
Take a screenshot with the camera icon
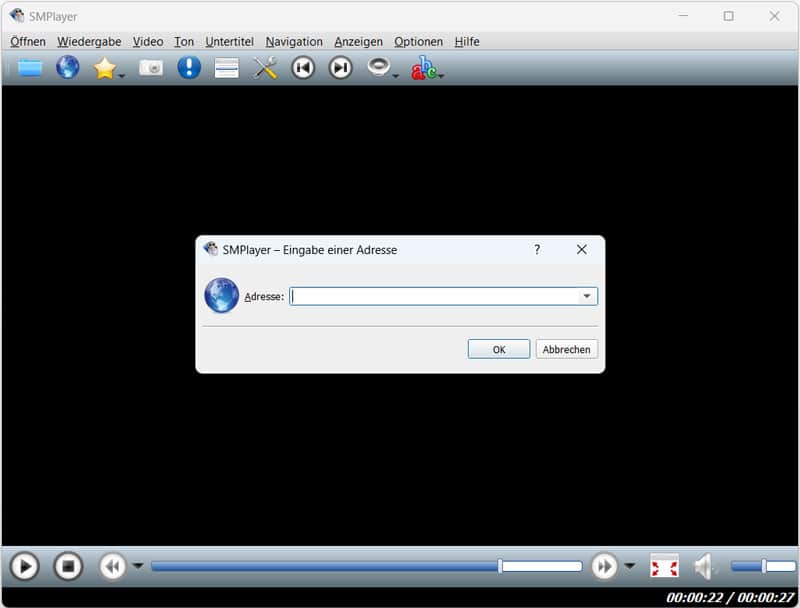click(151, 67)
